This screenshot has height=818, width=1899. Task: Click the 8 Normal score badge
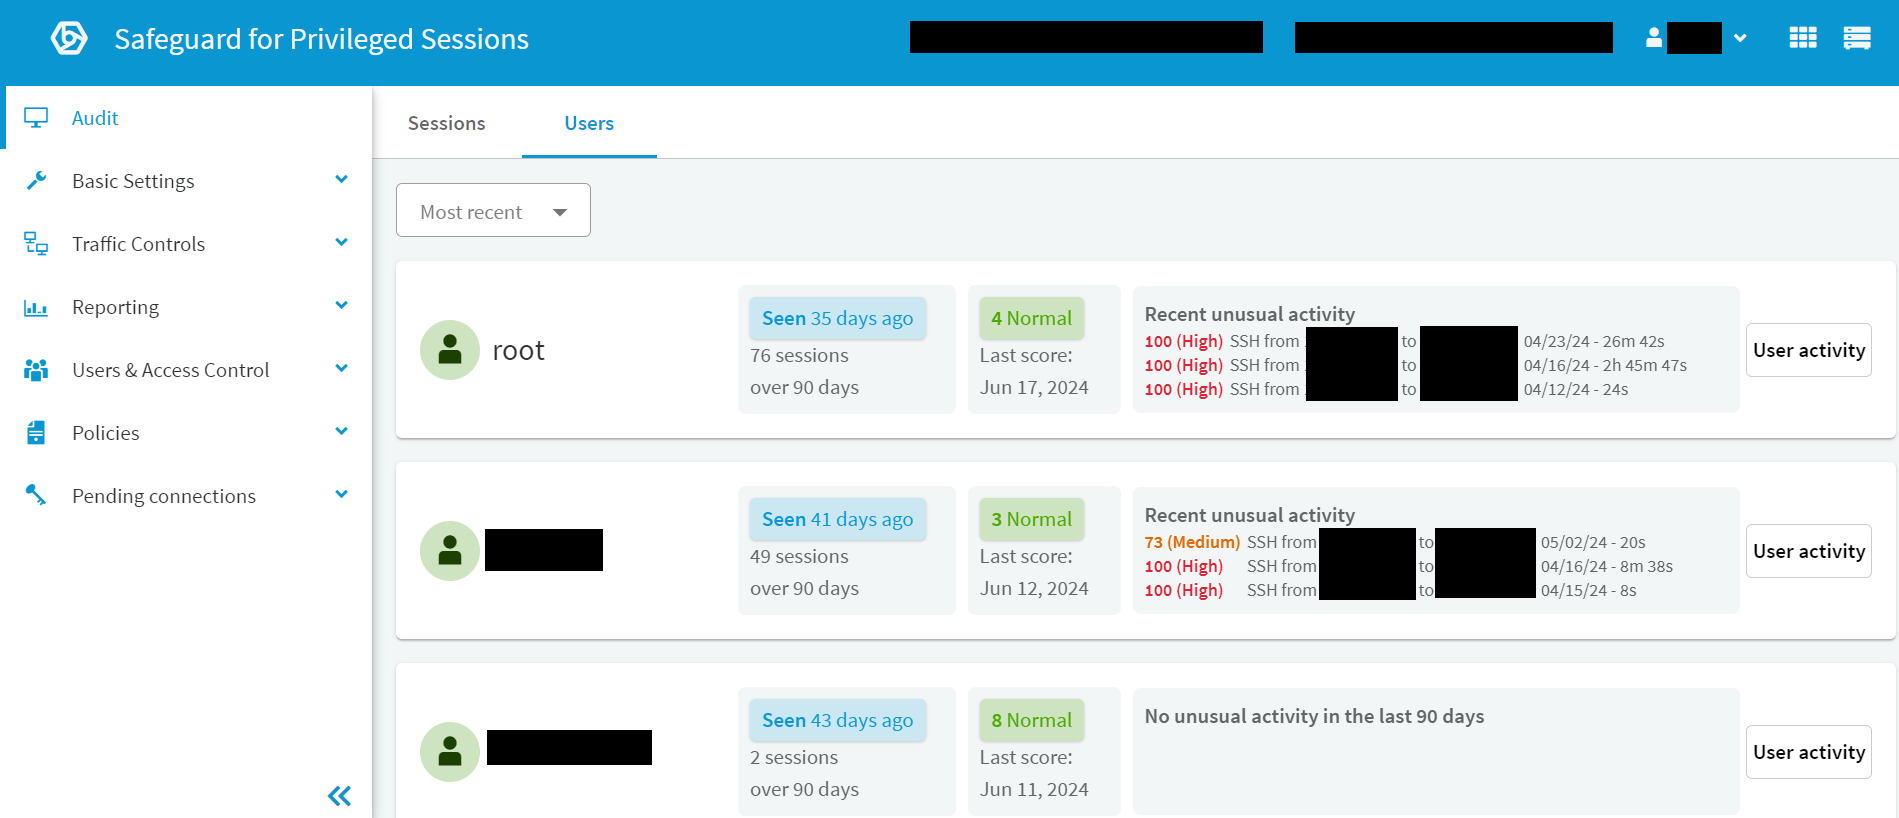1031,720
